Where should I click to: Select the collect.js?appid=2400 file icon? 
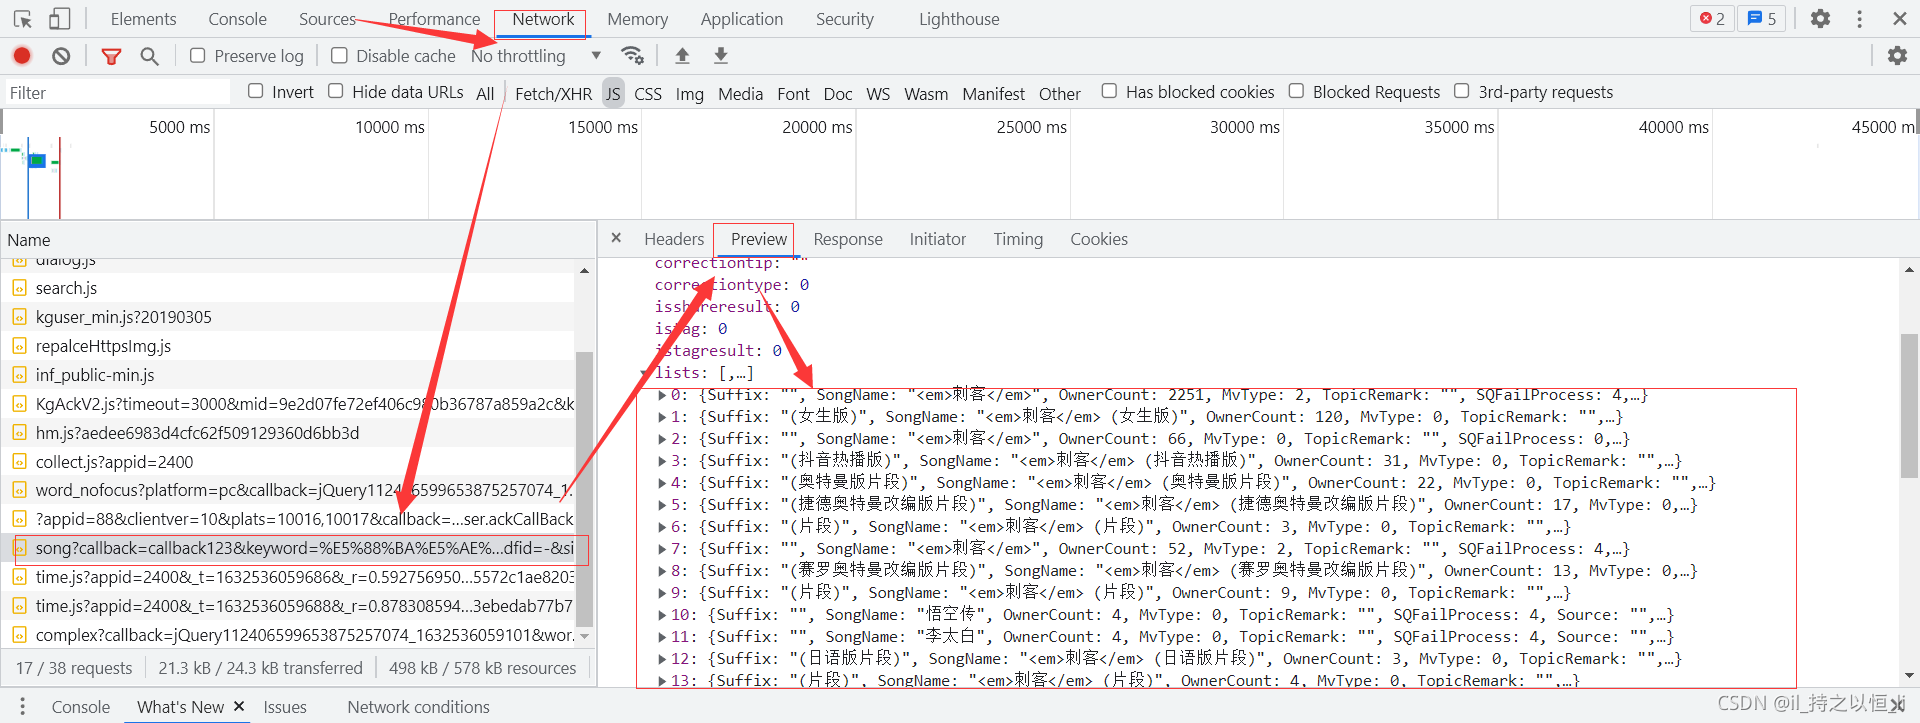[19, 462]
